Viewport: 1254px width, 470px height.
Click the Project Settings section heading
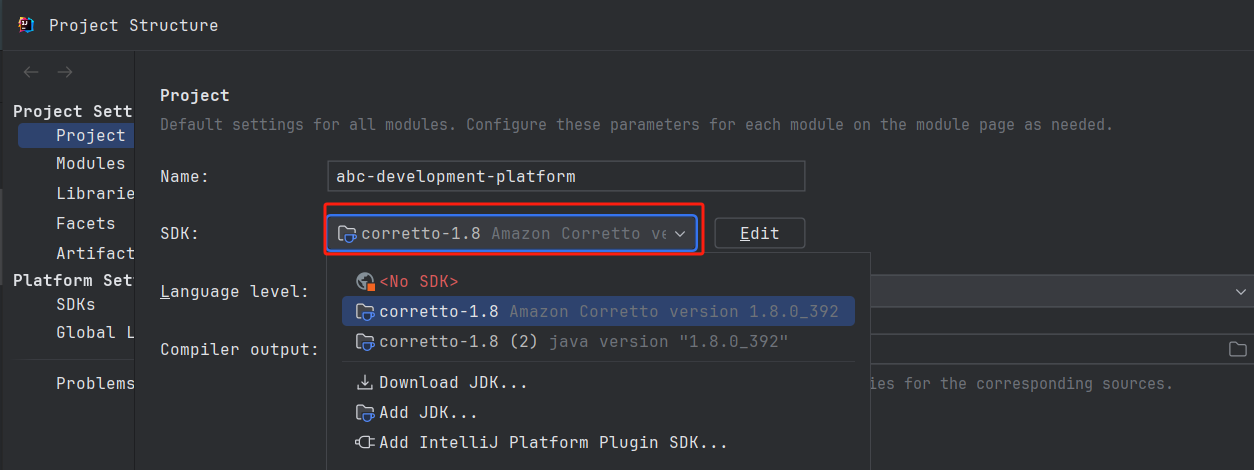(x=73, y=111)
